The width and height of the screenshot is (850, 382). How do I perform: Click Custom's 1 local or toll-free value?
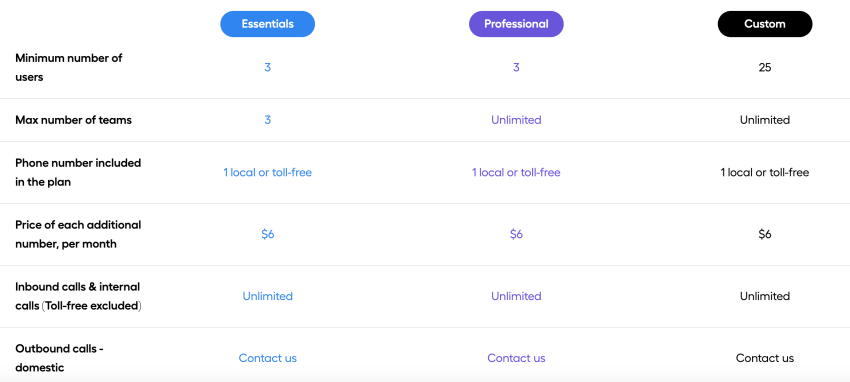click(765, 172)
